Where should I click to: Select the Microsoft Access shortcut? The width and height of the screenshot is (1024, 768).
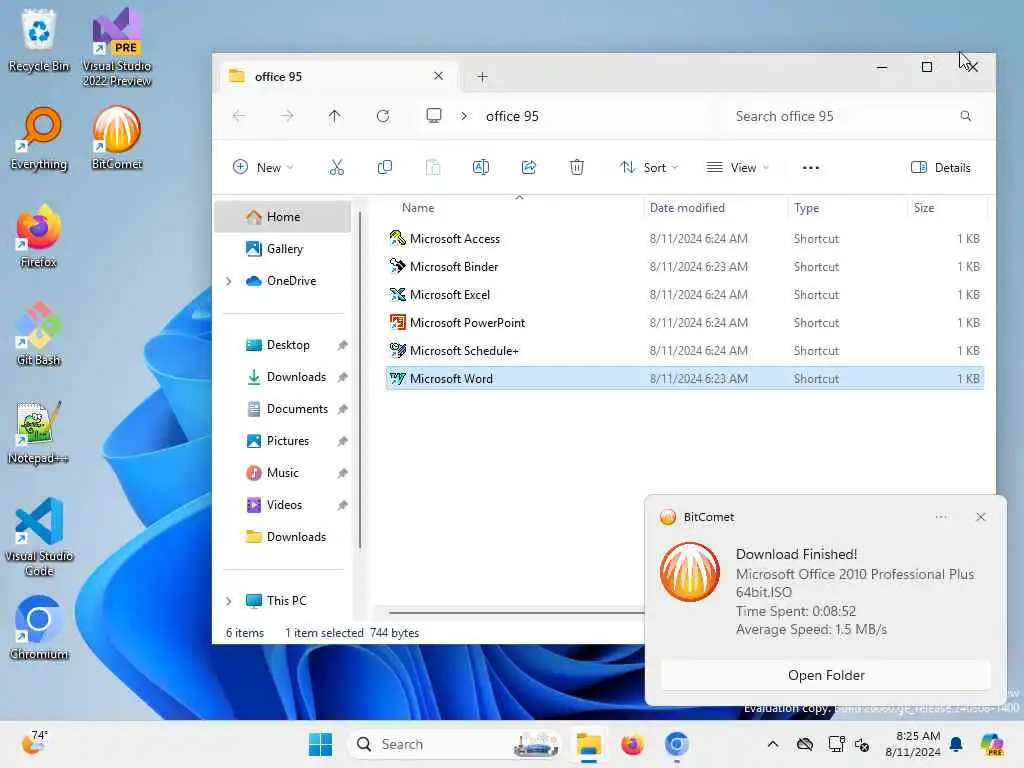(x=684, y=239)
